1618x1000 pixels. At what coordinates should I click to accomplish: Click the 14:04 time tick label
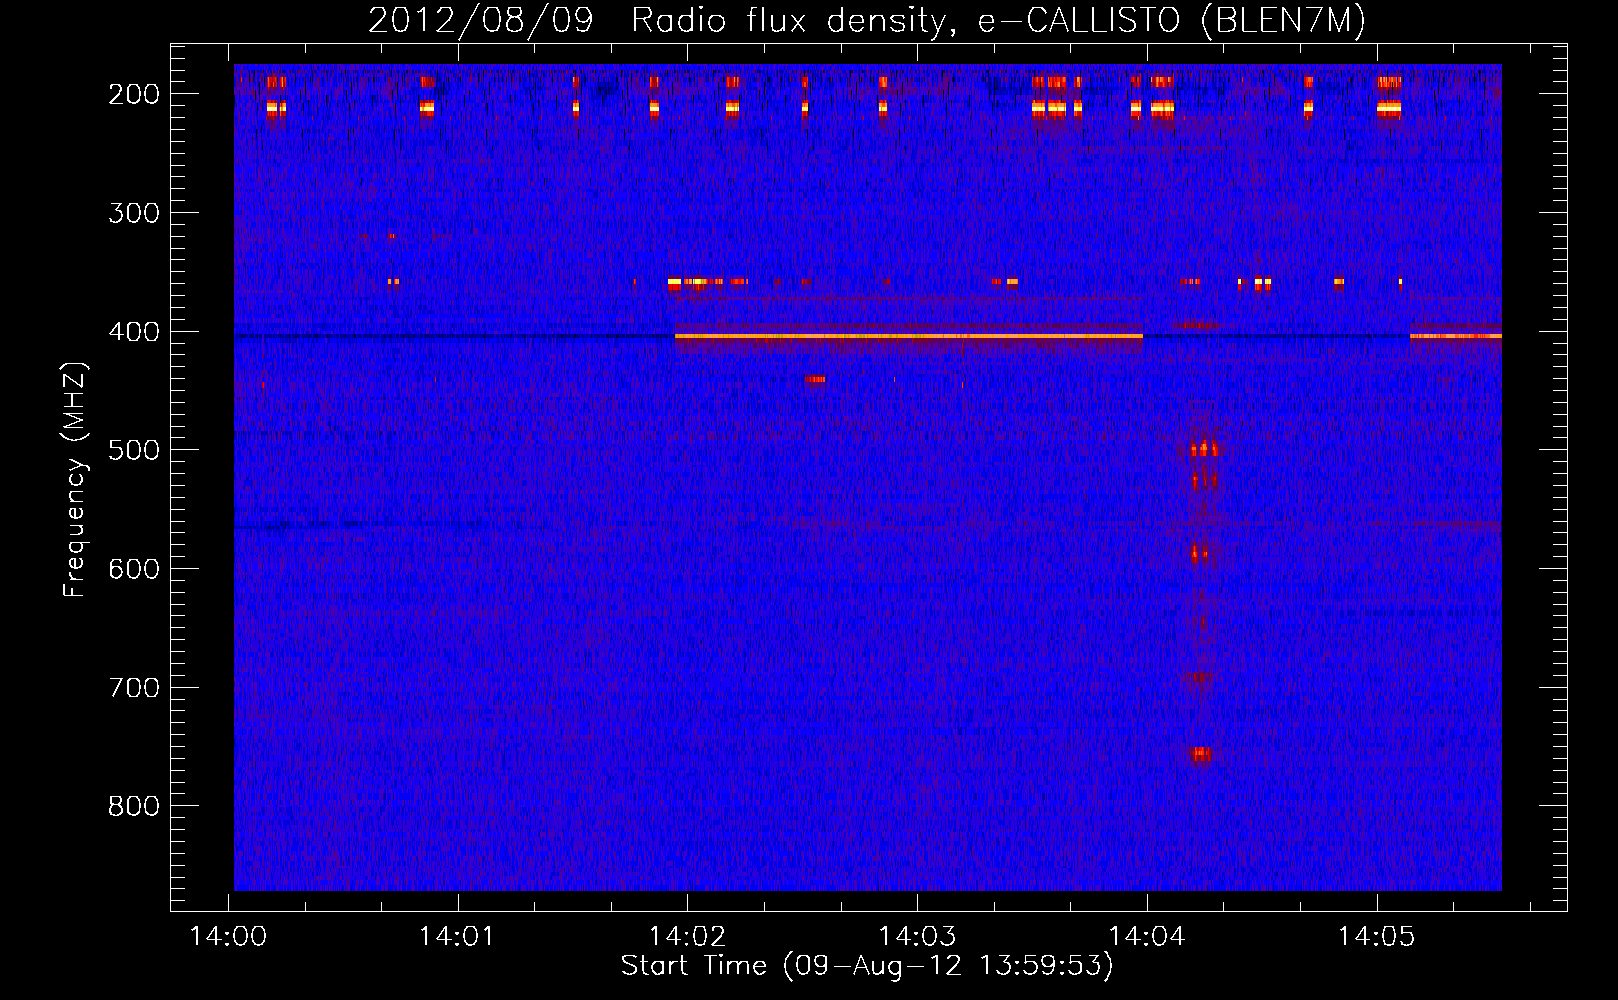click(1147, 936)
